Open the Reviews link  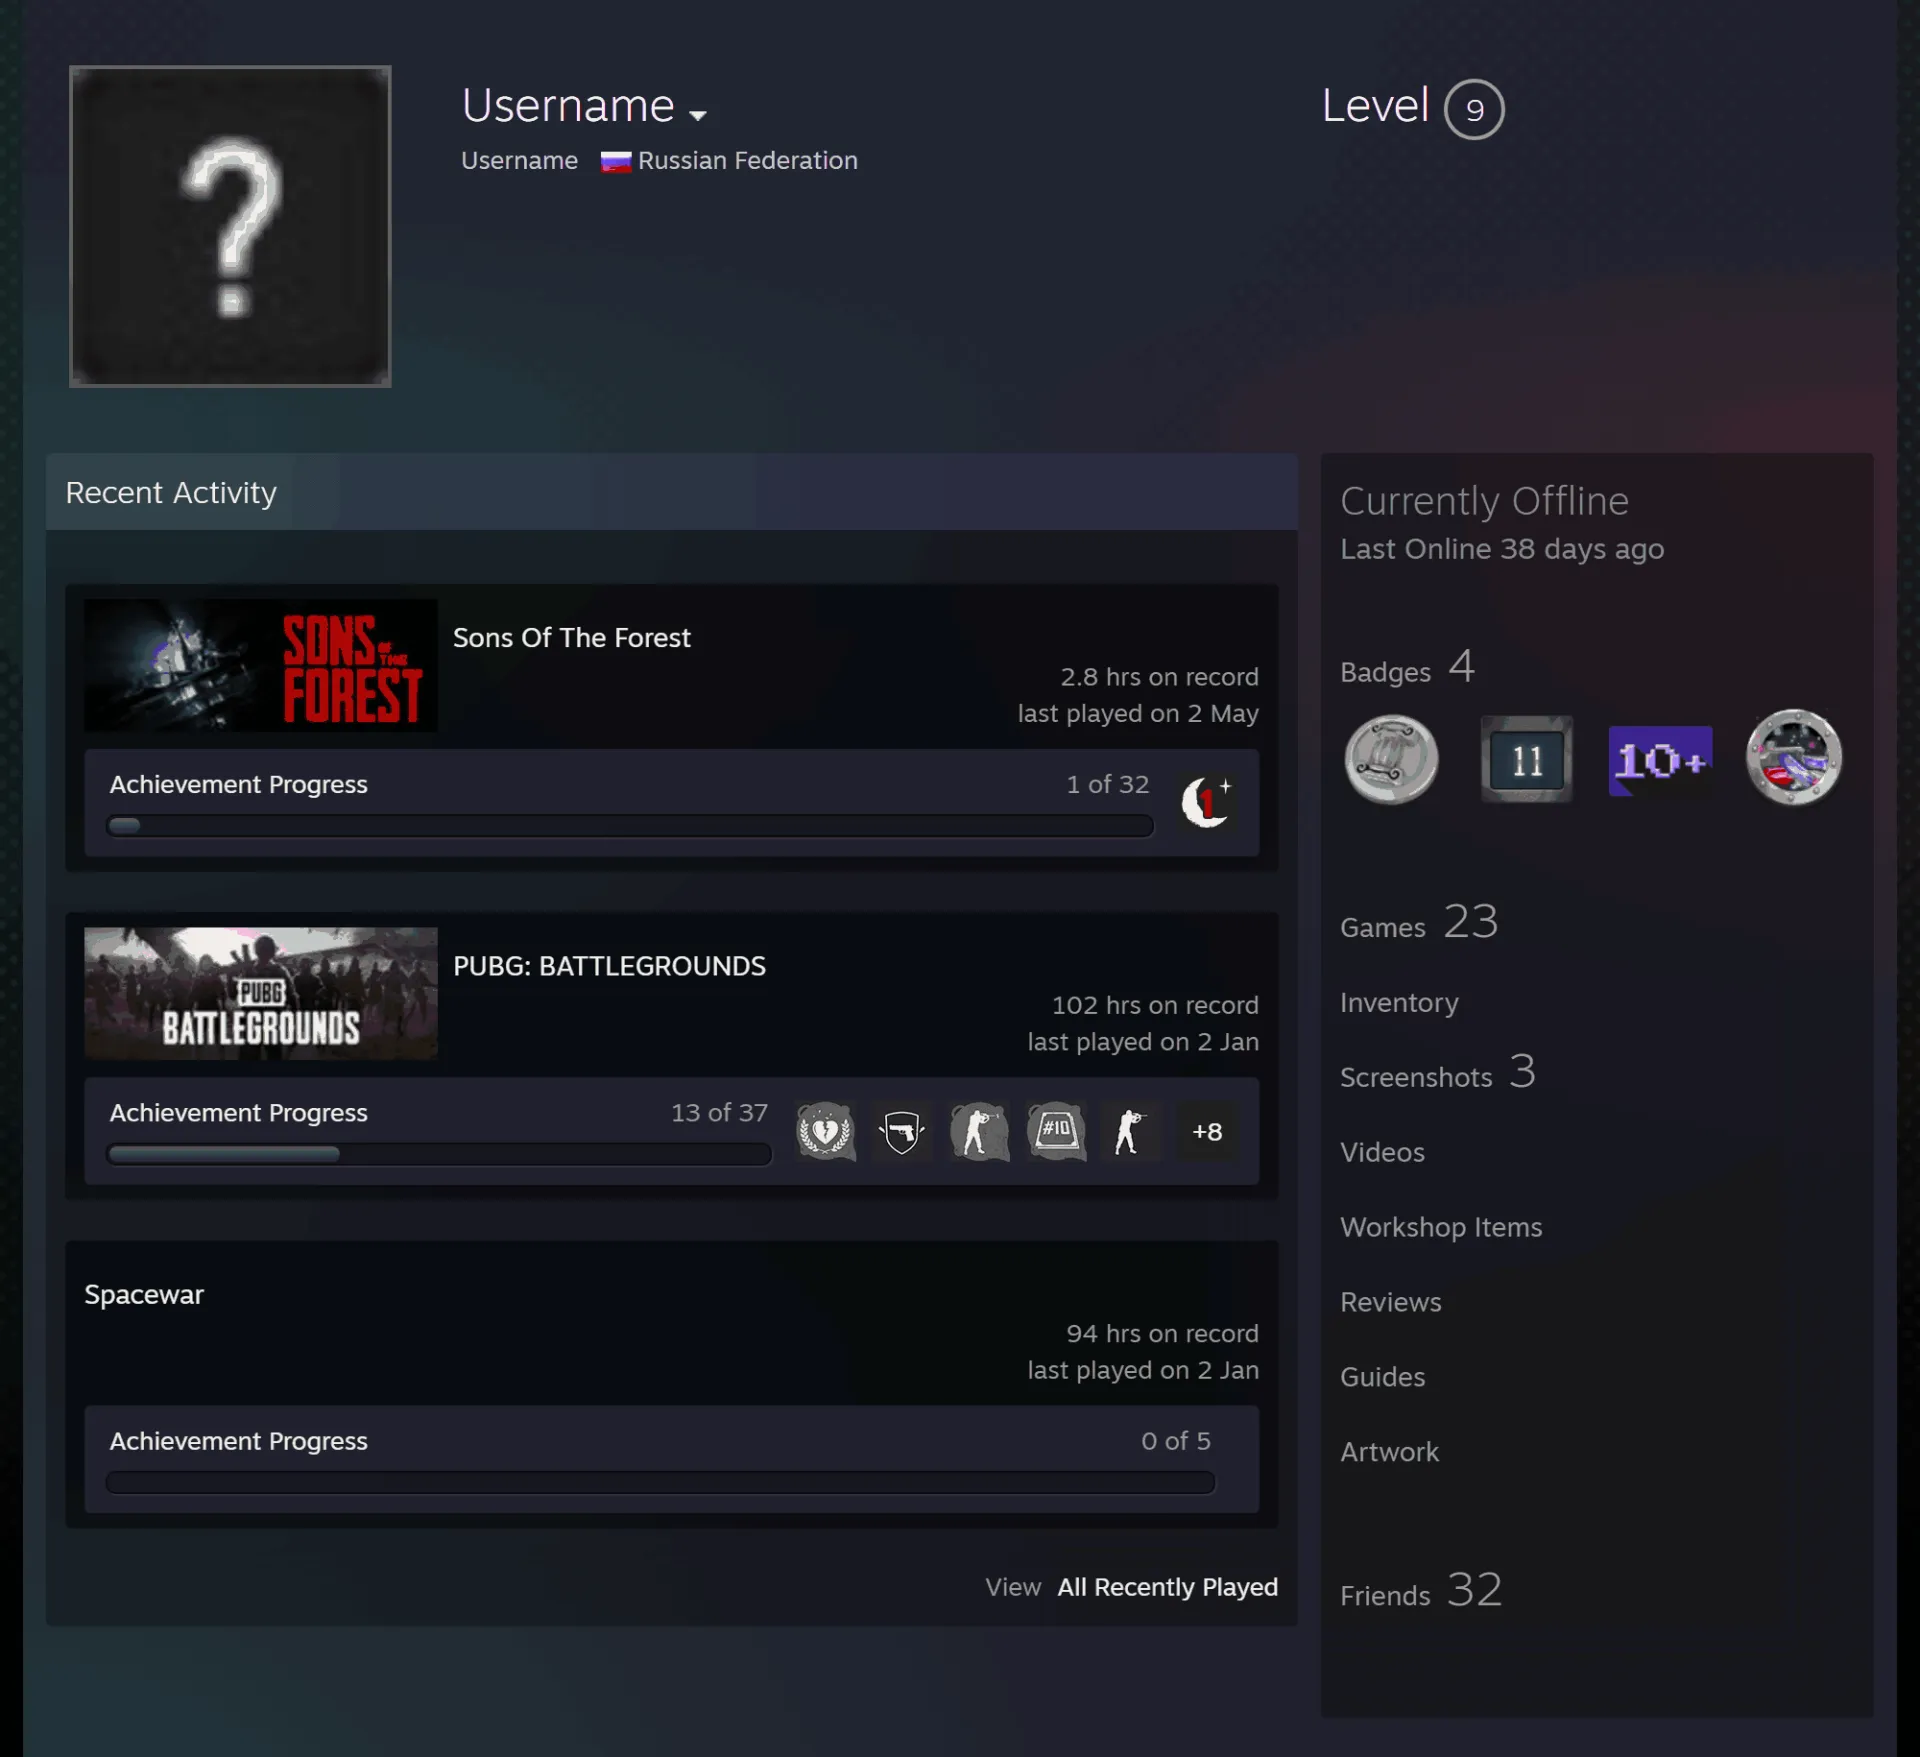coord(1390,1302)
